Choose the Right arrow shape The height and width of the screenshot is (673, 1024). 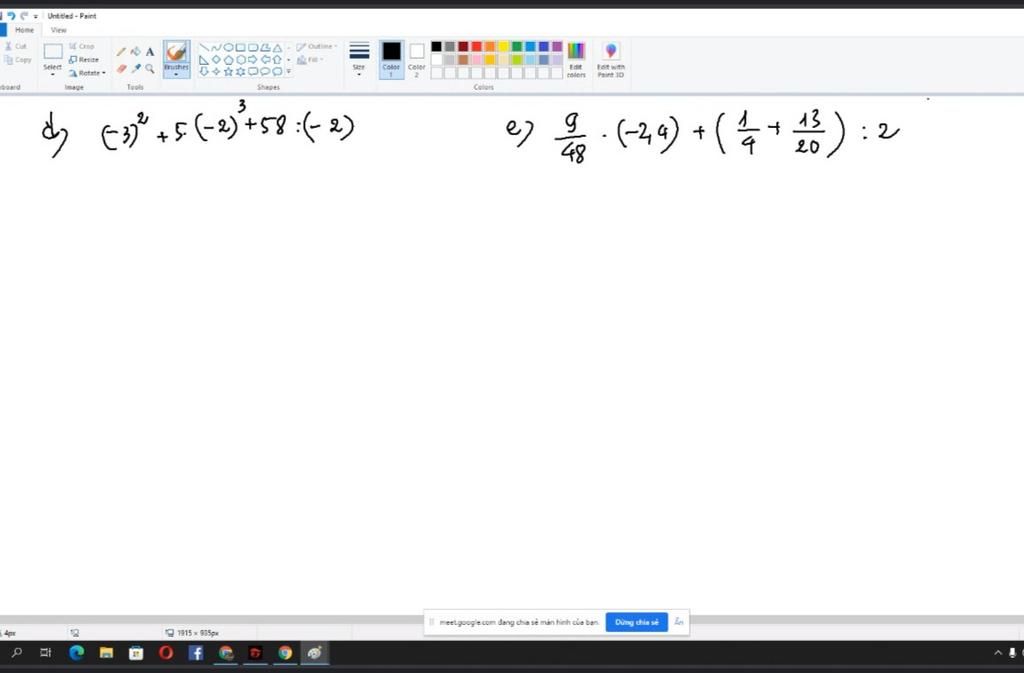click(253, 59)
